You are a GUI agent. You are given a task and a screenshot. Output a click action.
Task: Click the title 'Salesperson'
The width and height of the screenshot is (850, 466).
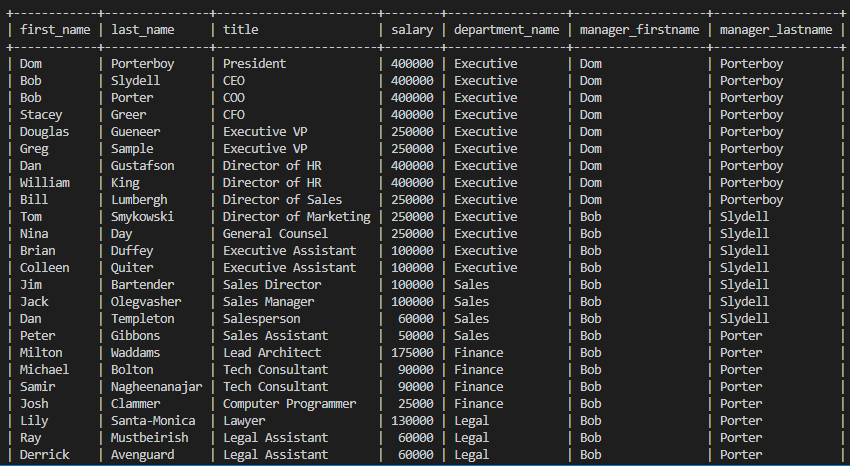tap(262, 319)
